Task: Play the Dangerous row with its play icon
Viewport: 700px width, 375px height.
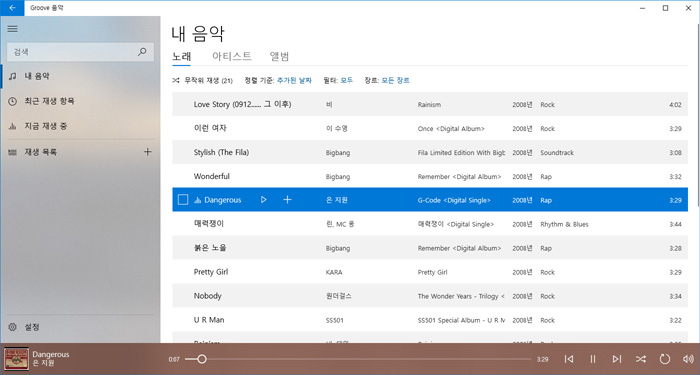Action: point(263,200)
